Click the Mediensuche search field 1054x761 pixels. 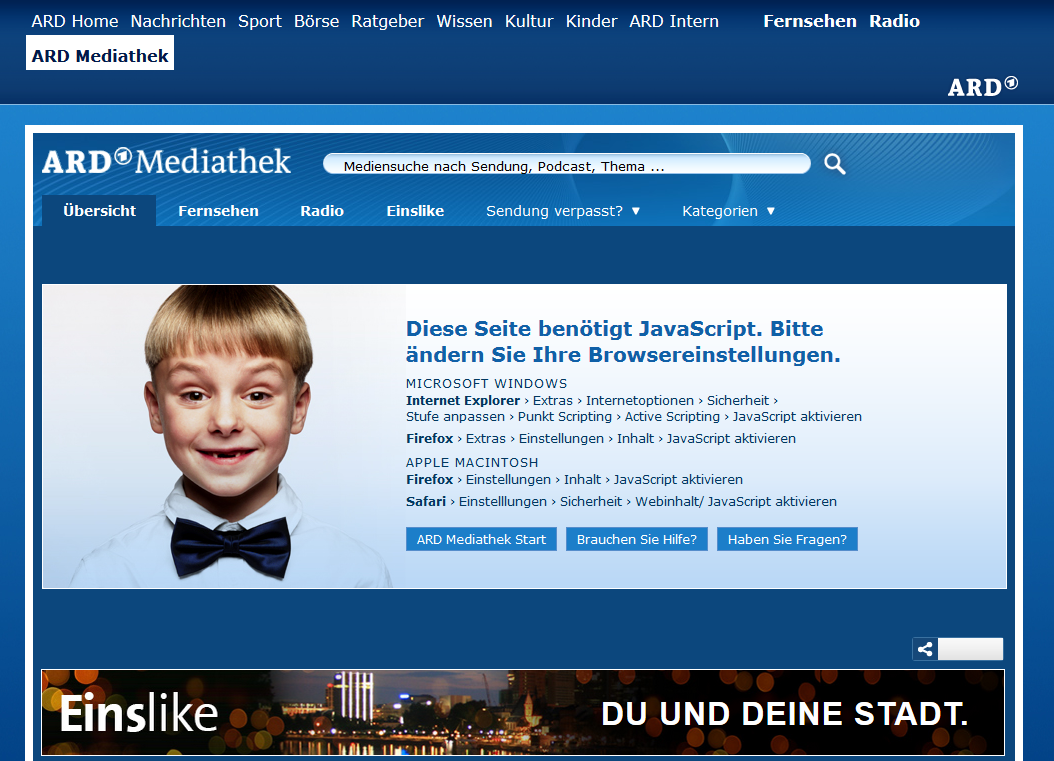coord(567,164)
